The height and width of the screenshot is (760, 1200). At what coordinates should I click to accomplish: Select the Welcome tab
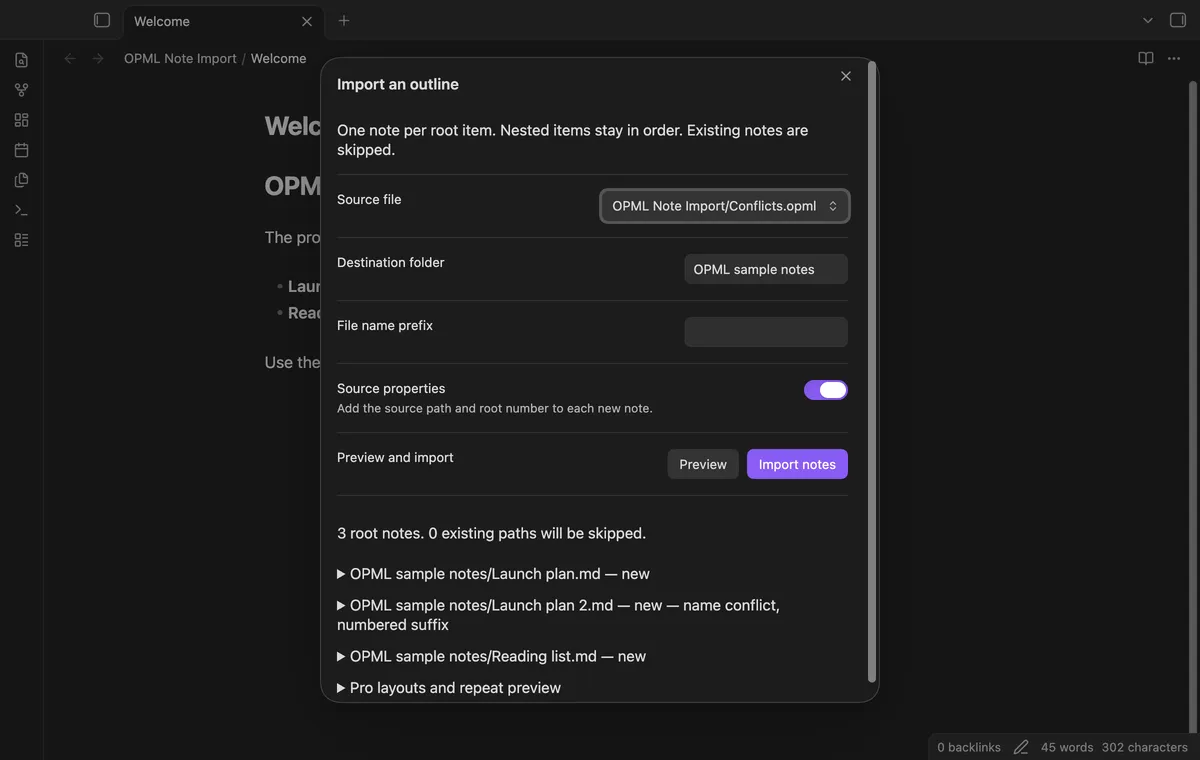pyautogui.click(x=223, y=21)
